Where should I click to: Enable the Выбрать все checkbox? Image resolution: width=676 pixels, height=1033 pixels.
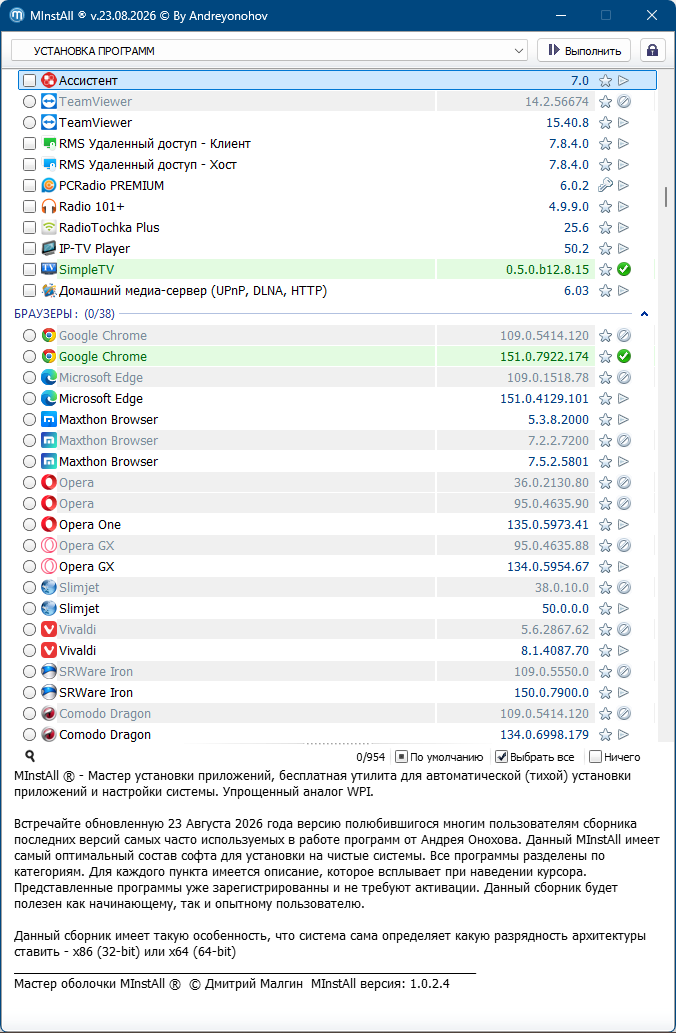coord(501,757)
